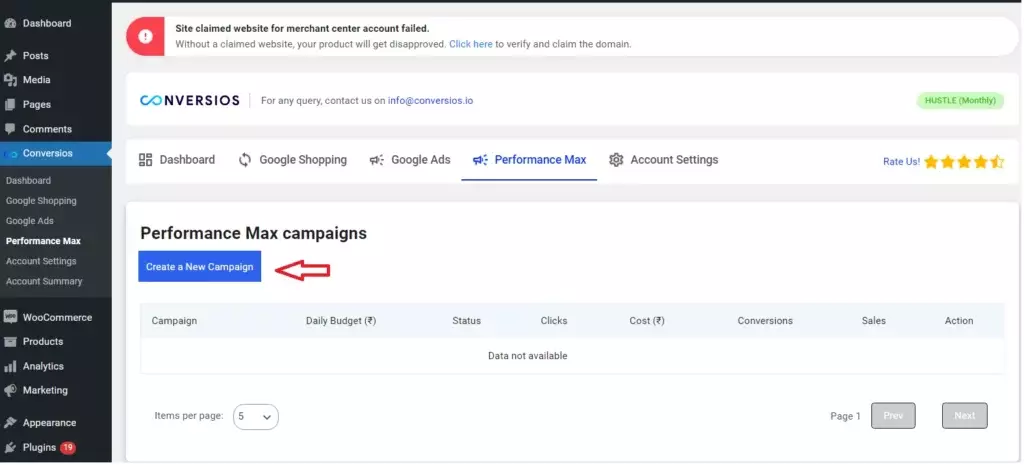
Task: Open WooCommerce in the sidebar
Action: [x=56, y=317]
